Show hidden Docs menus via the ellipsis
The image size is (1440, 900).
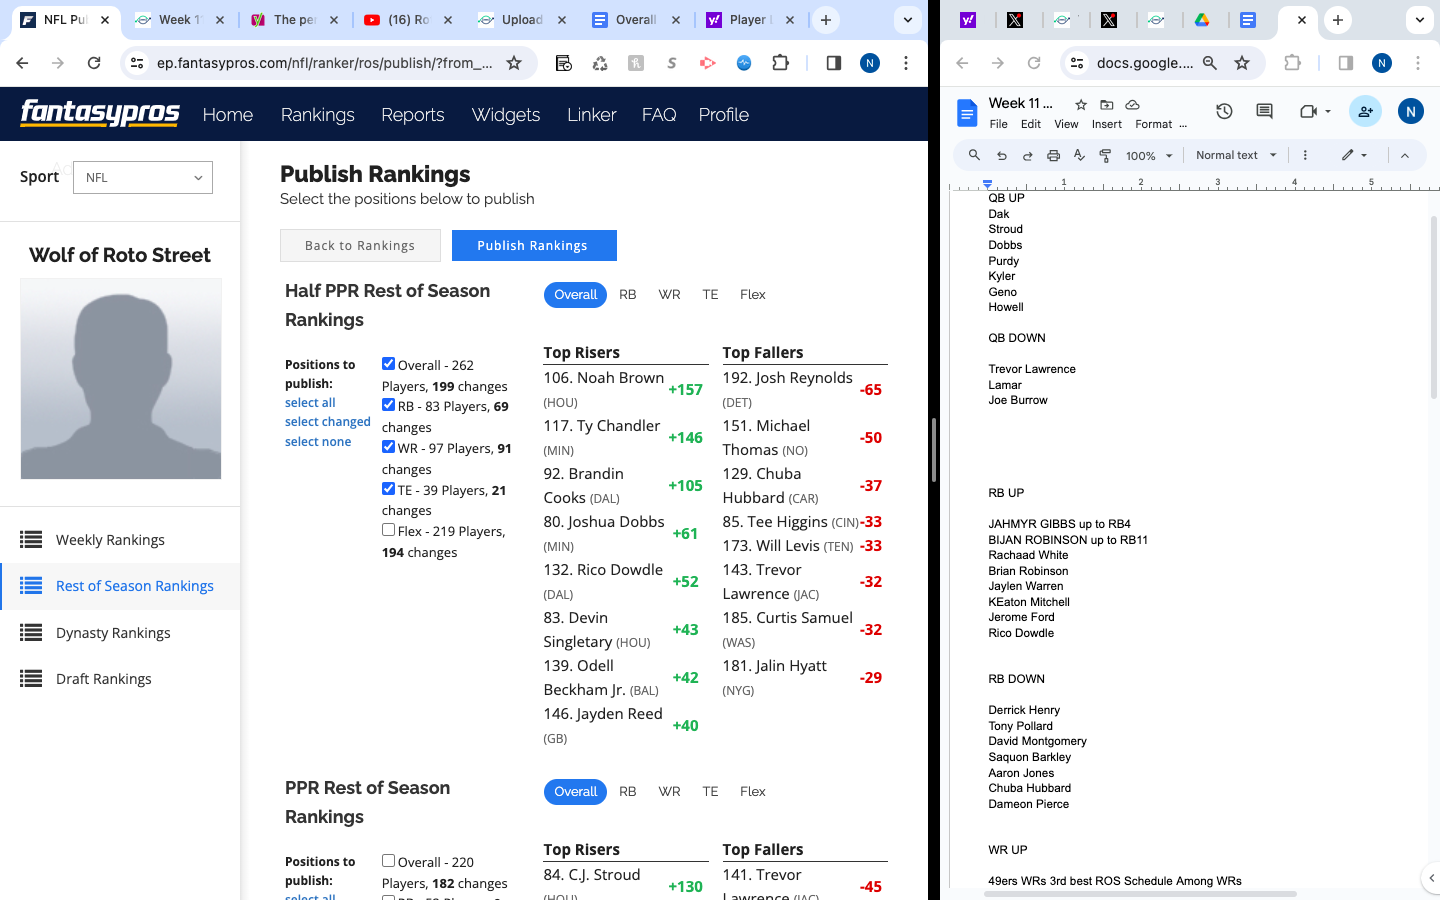tap(1184, 124)
